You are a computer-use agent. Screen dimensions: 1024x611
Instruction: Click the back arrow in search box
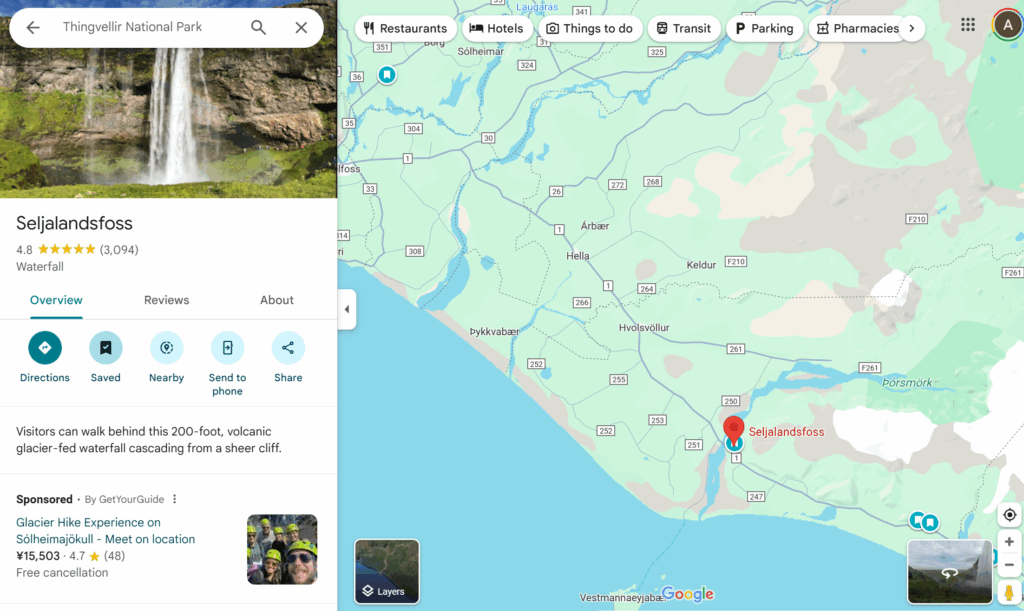[33, 27]
